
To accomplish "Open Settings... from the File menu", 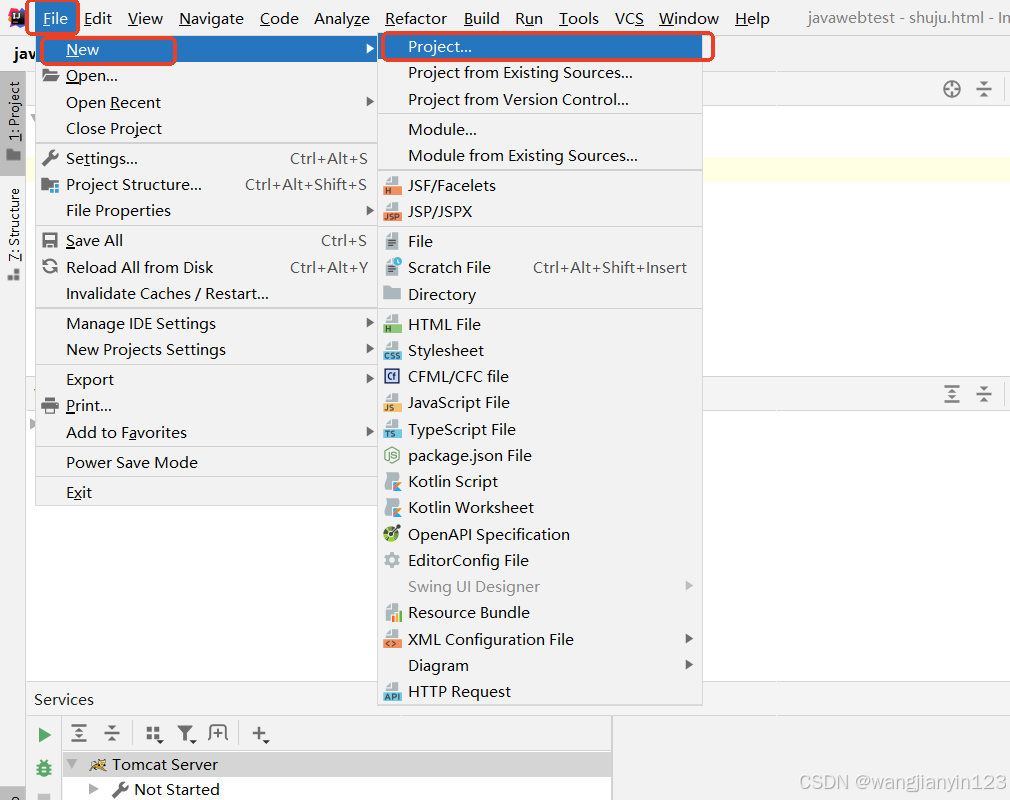I will click(x=206, y=158).
